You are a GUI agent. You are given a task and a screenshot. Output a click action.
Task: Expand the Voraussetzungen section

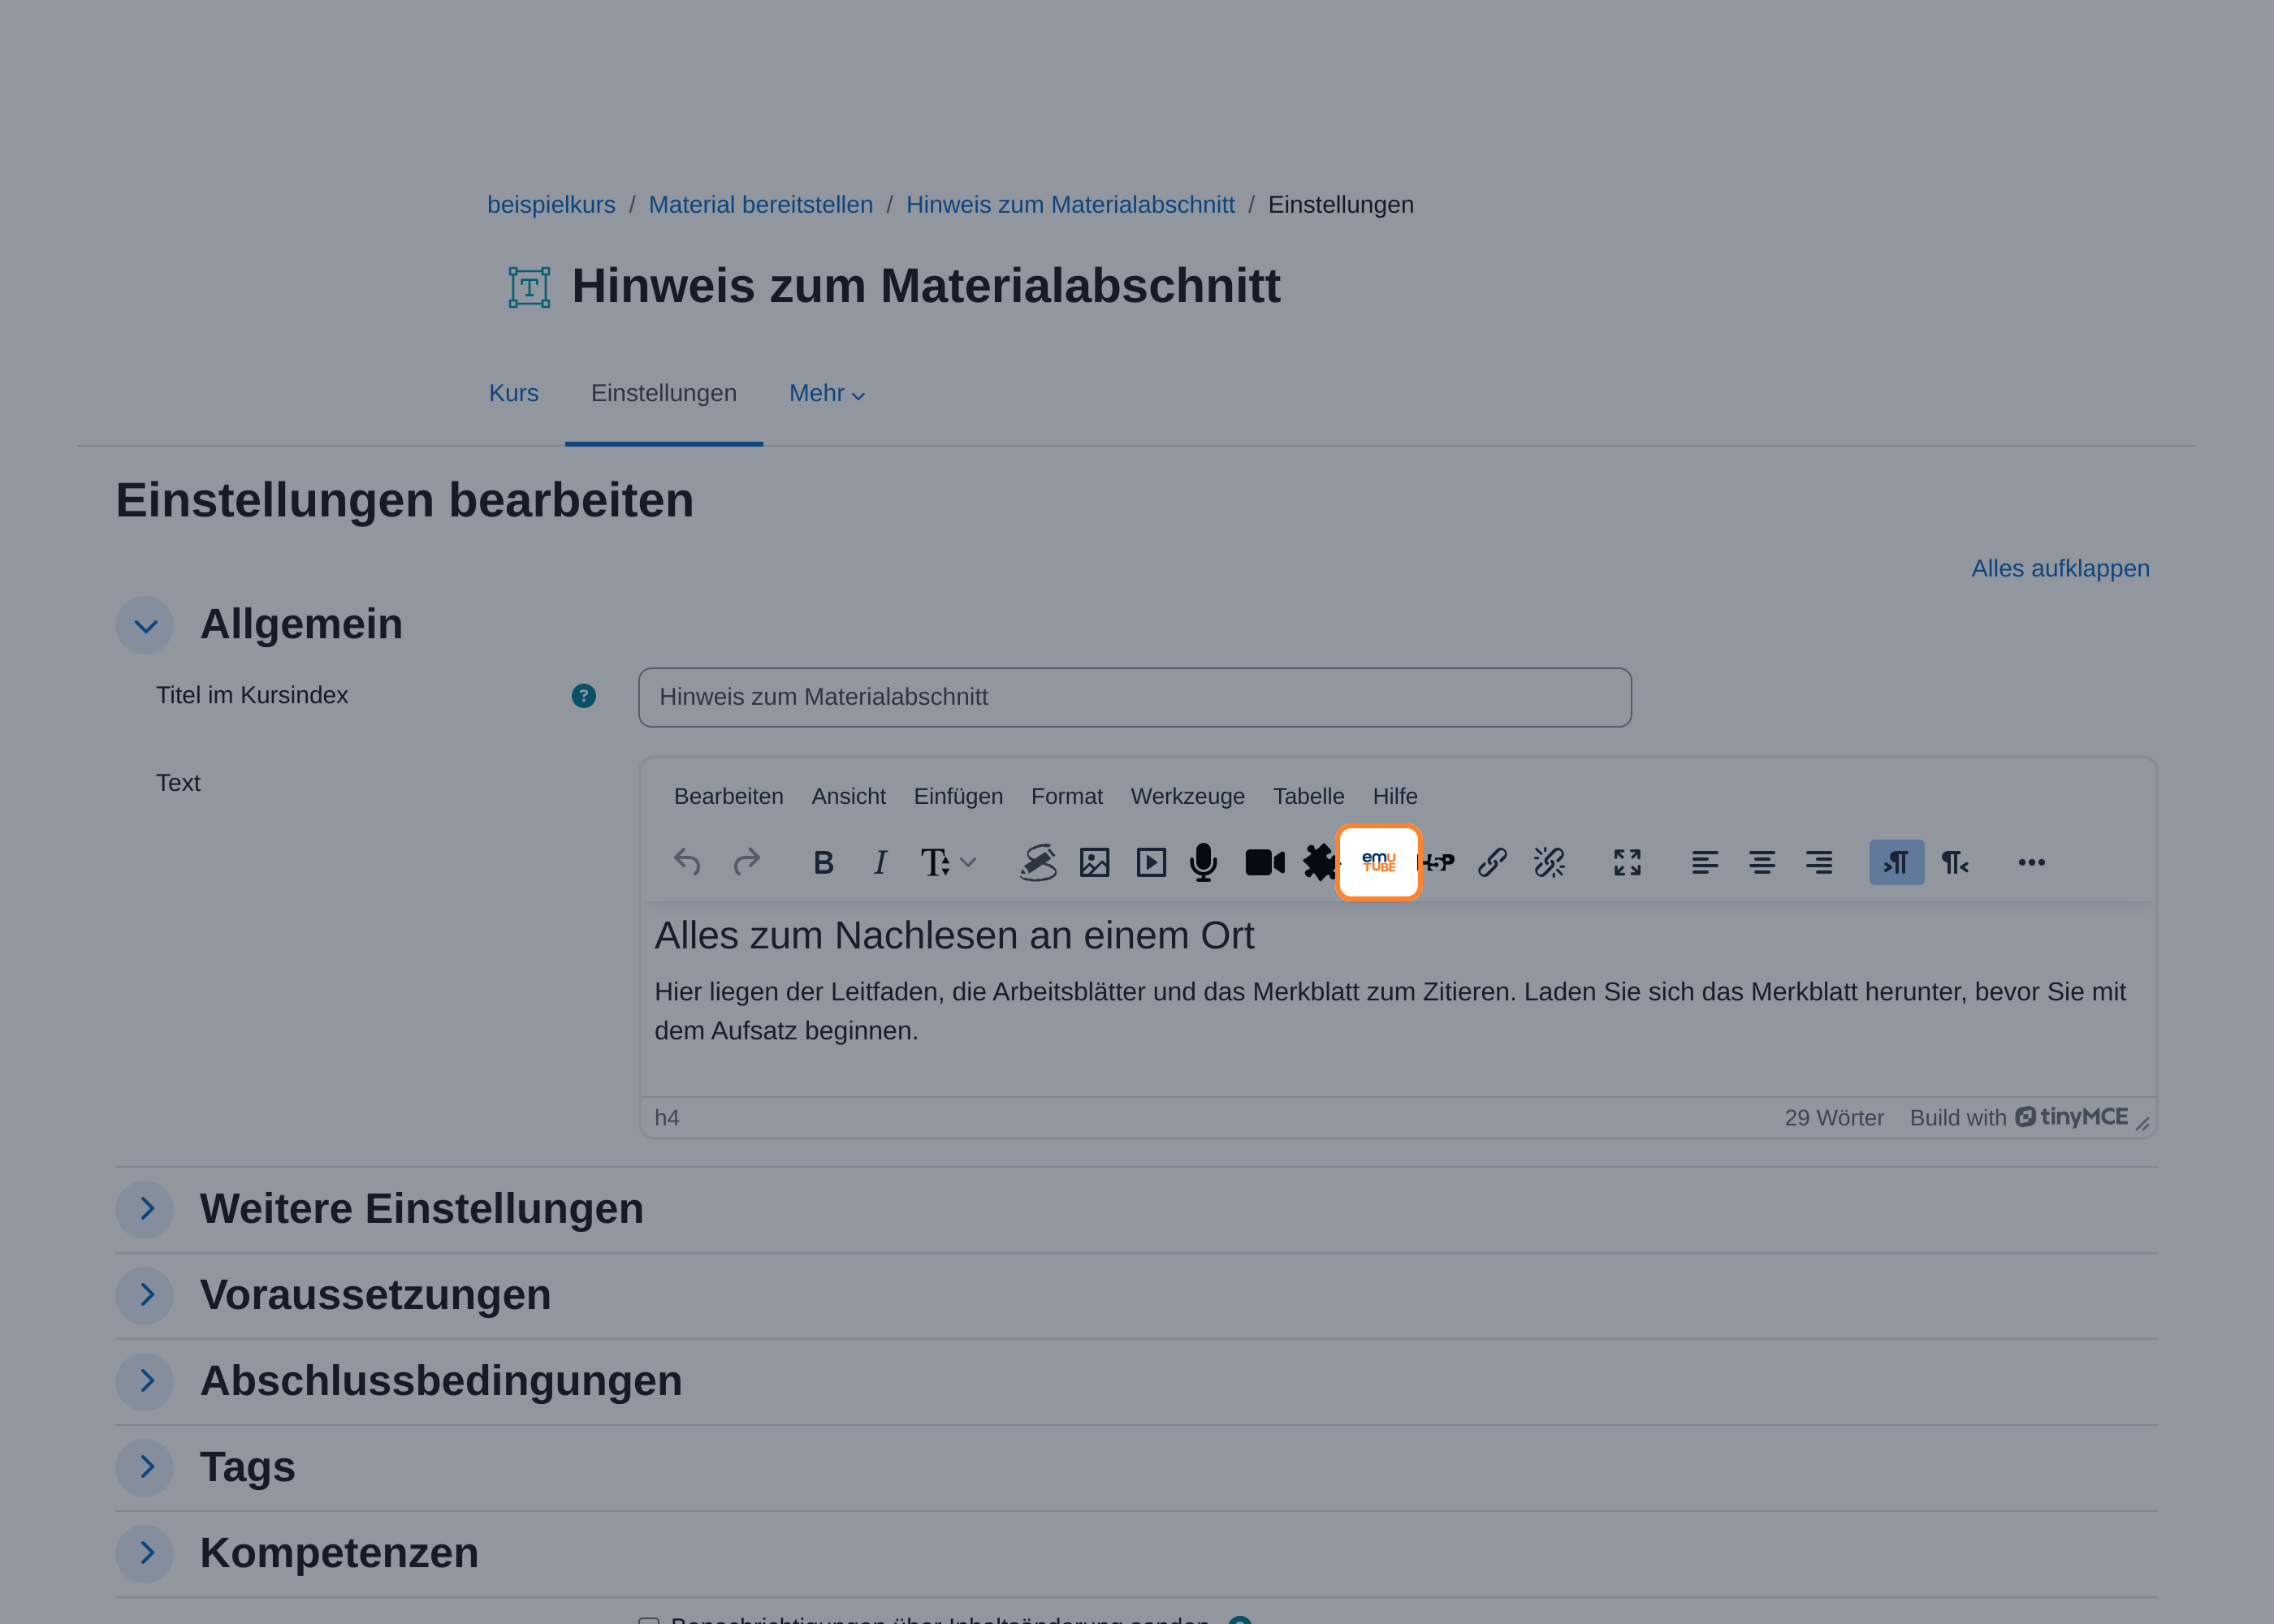pyautogui.click(x=145, y=1295)
